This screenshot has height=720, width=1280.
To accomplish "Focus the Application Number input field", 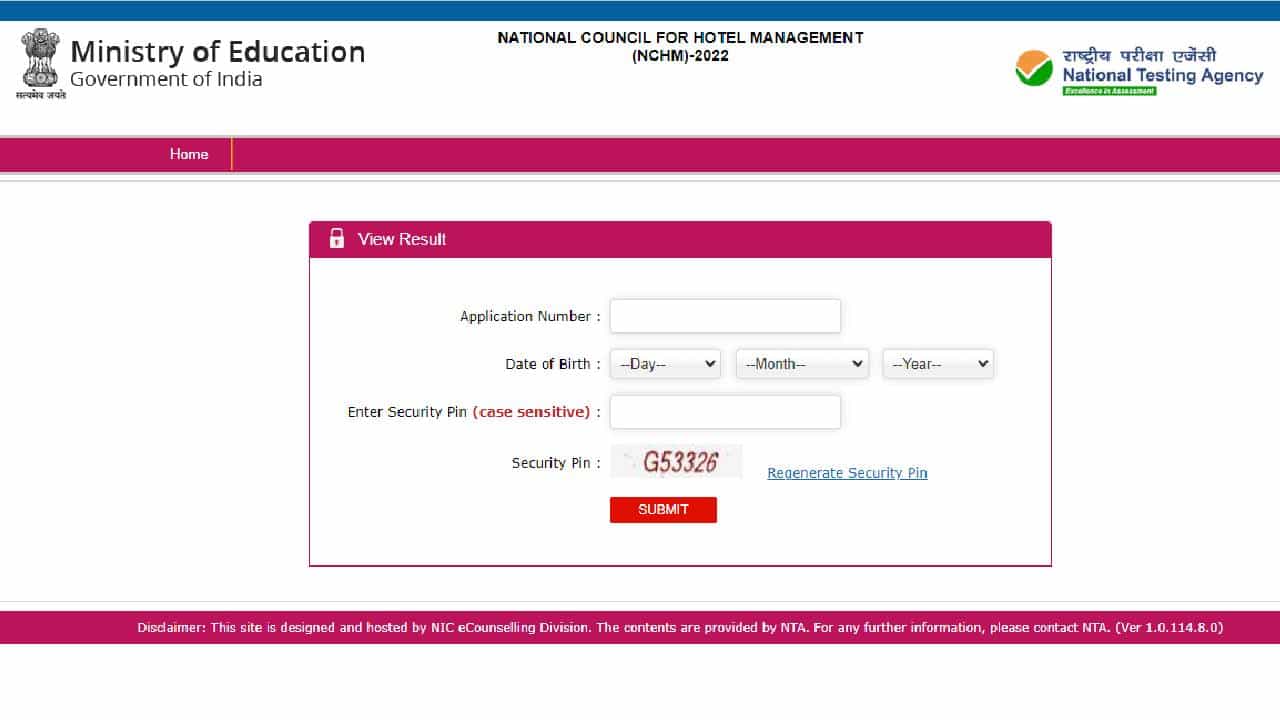I will coord(725,316).
